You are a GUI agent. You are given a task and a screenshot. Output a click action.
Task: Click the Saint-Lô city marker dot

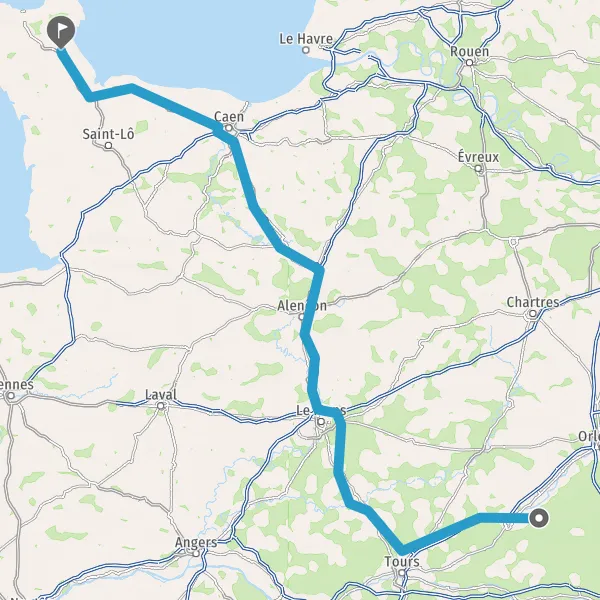point(108,145)
